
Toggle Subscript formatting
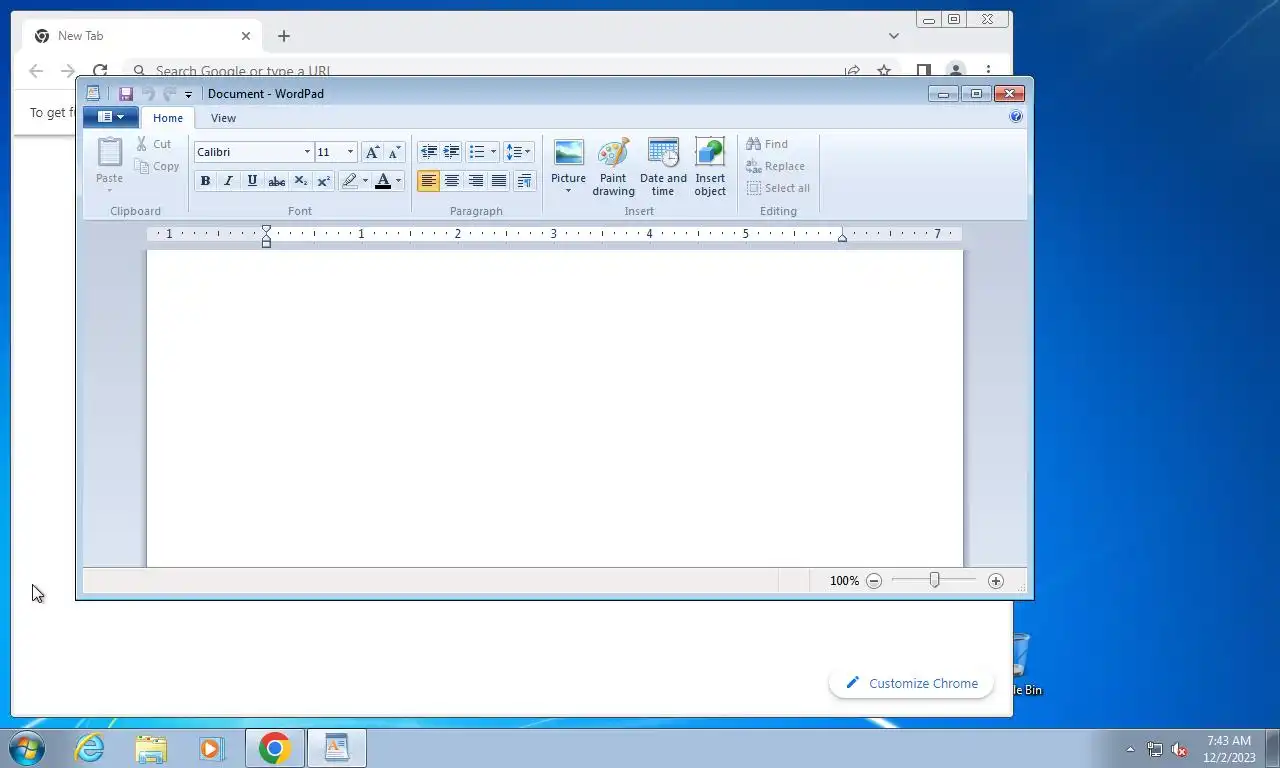tap(300, 181)
